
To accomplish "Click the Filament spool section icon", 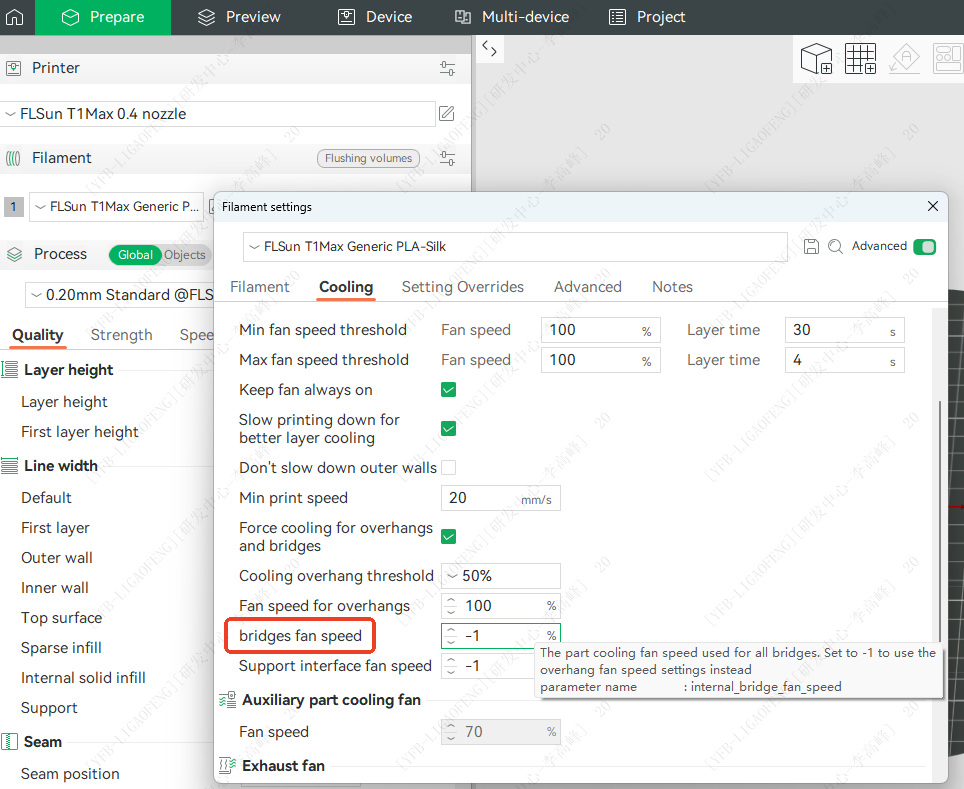I will pyautogui.click(x=13, y=158).
